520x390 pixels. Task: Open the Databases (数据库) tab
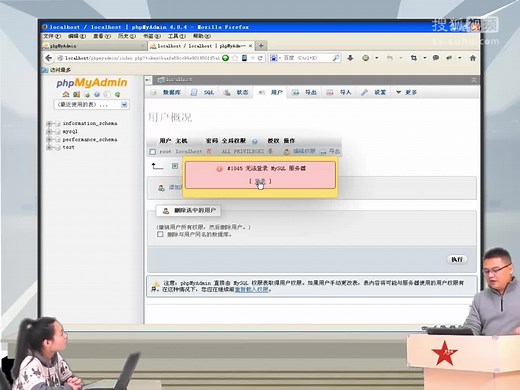point(166,92)
